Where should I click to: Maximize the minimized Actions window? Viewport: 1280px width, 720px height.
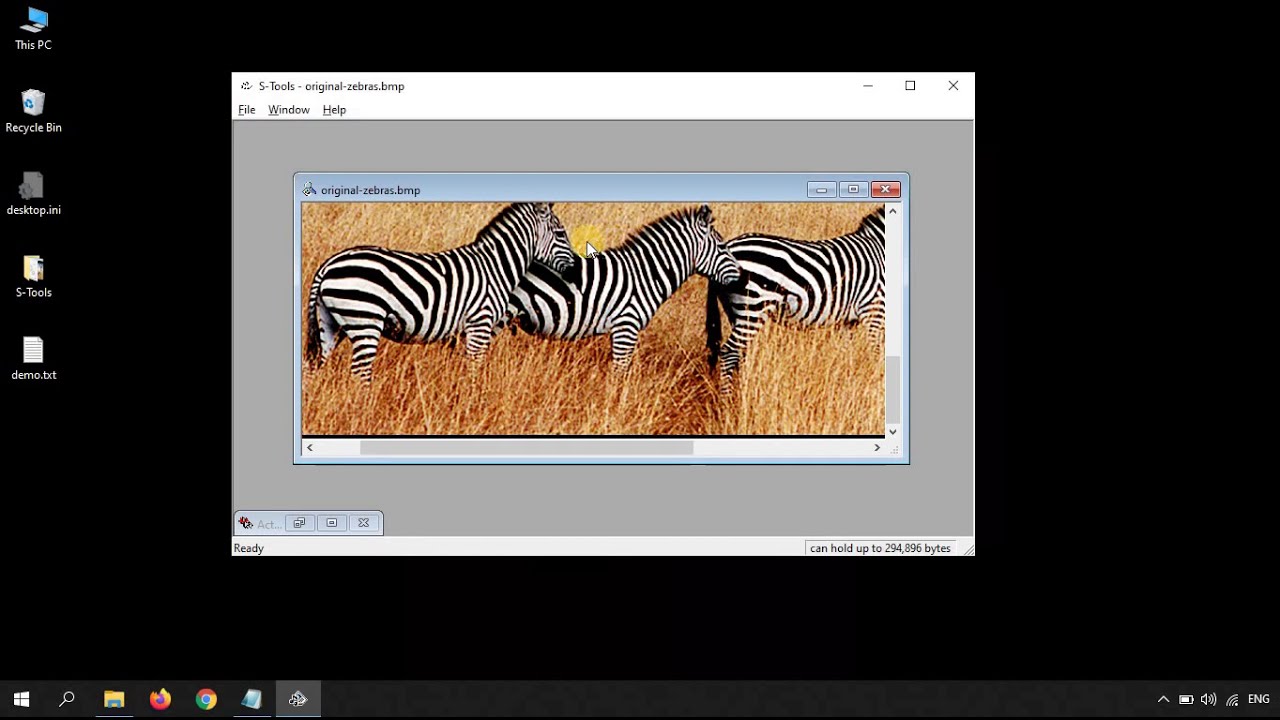coord(331,523)
